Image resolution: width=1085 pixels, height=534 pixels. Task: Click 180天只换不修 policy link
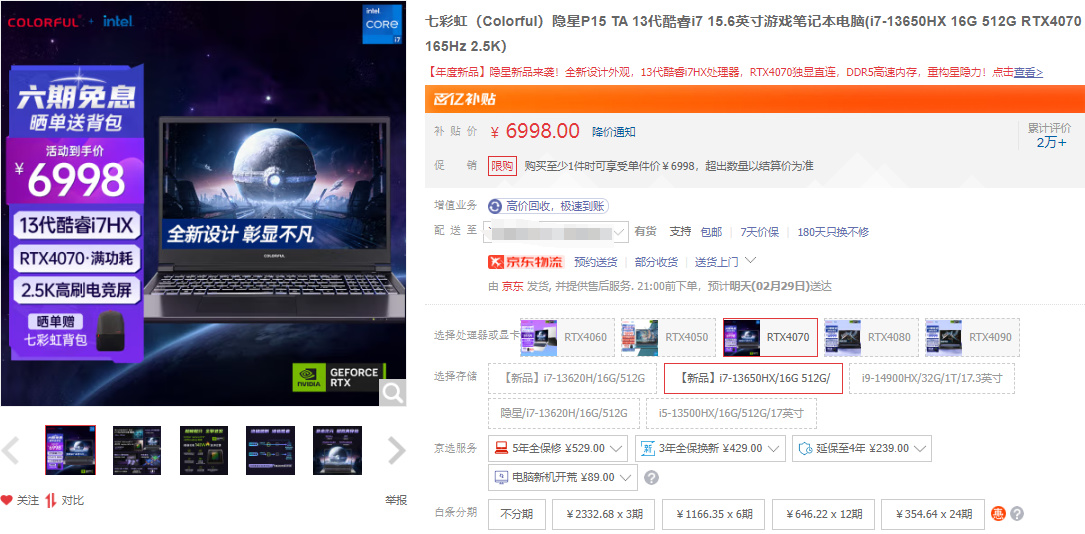833,232
